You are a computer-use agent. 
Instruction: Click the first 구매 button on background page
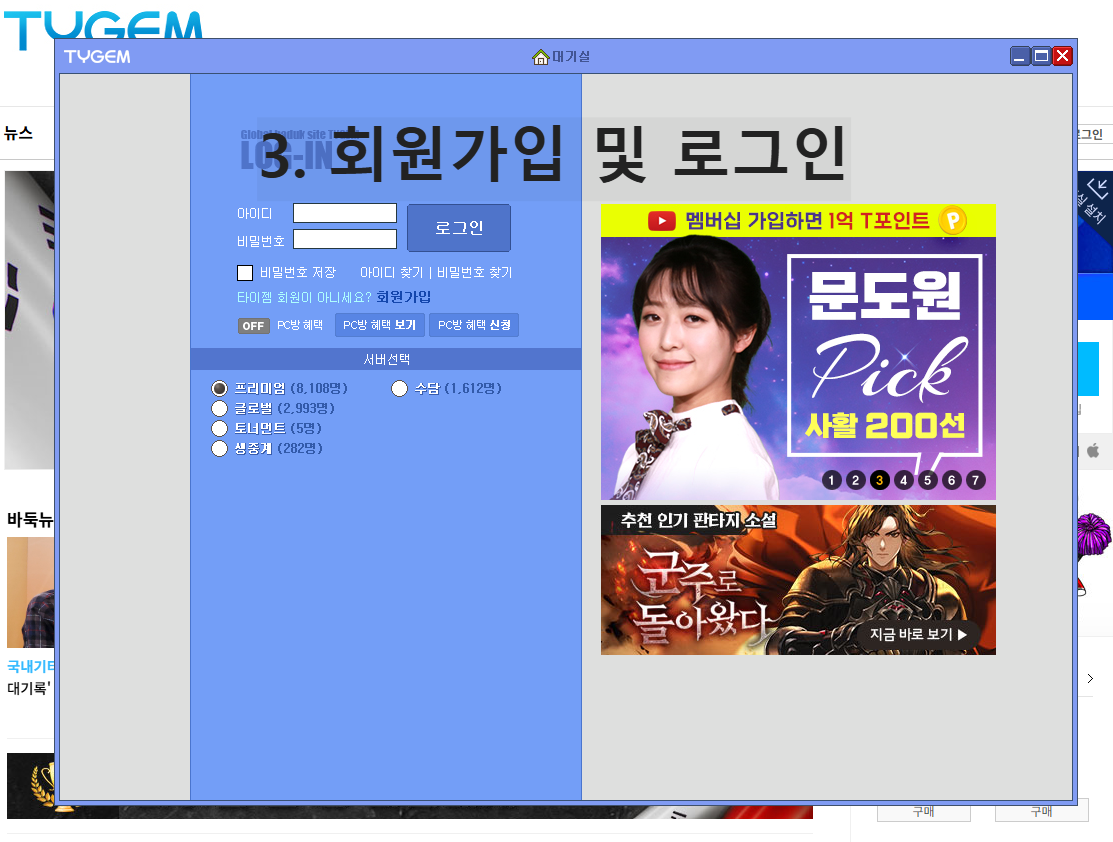tap(923, 813)
